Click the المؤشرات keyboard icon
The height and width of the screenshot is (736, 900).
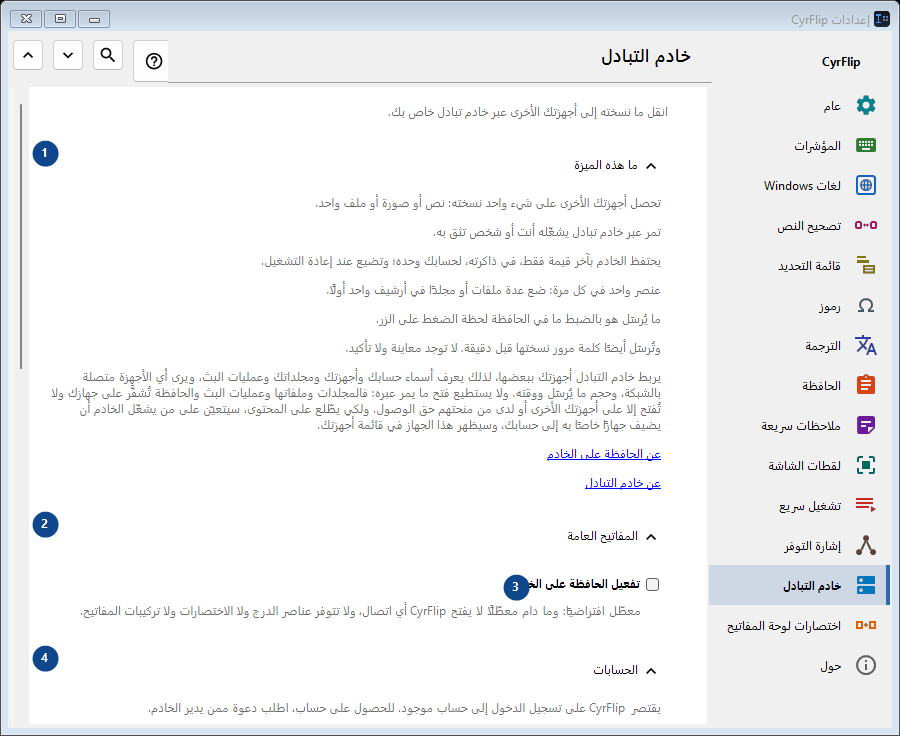(866, 145)
